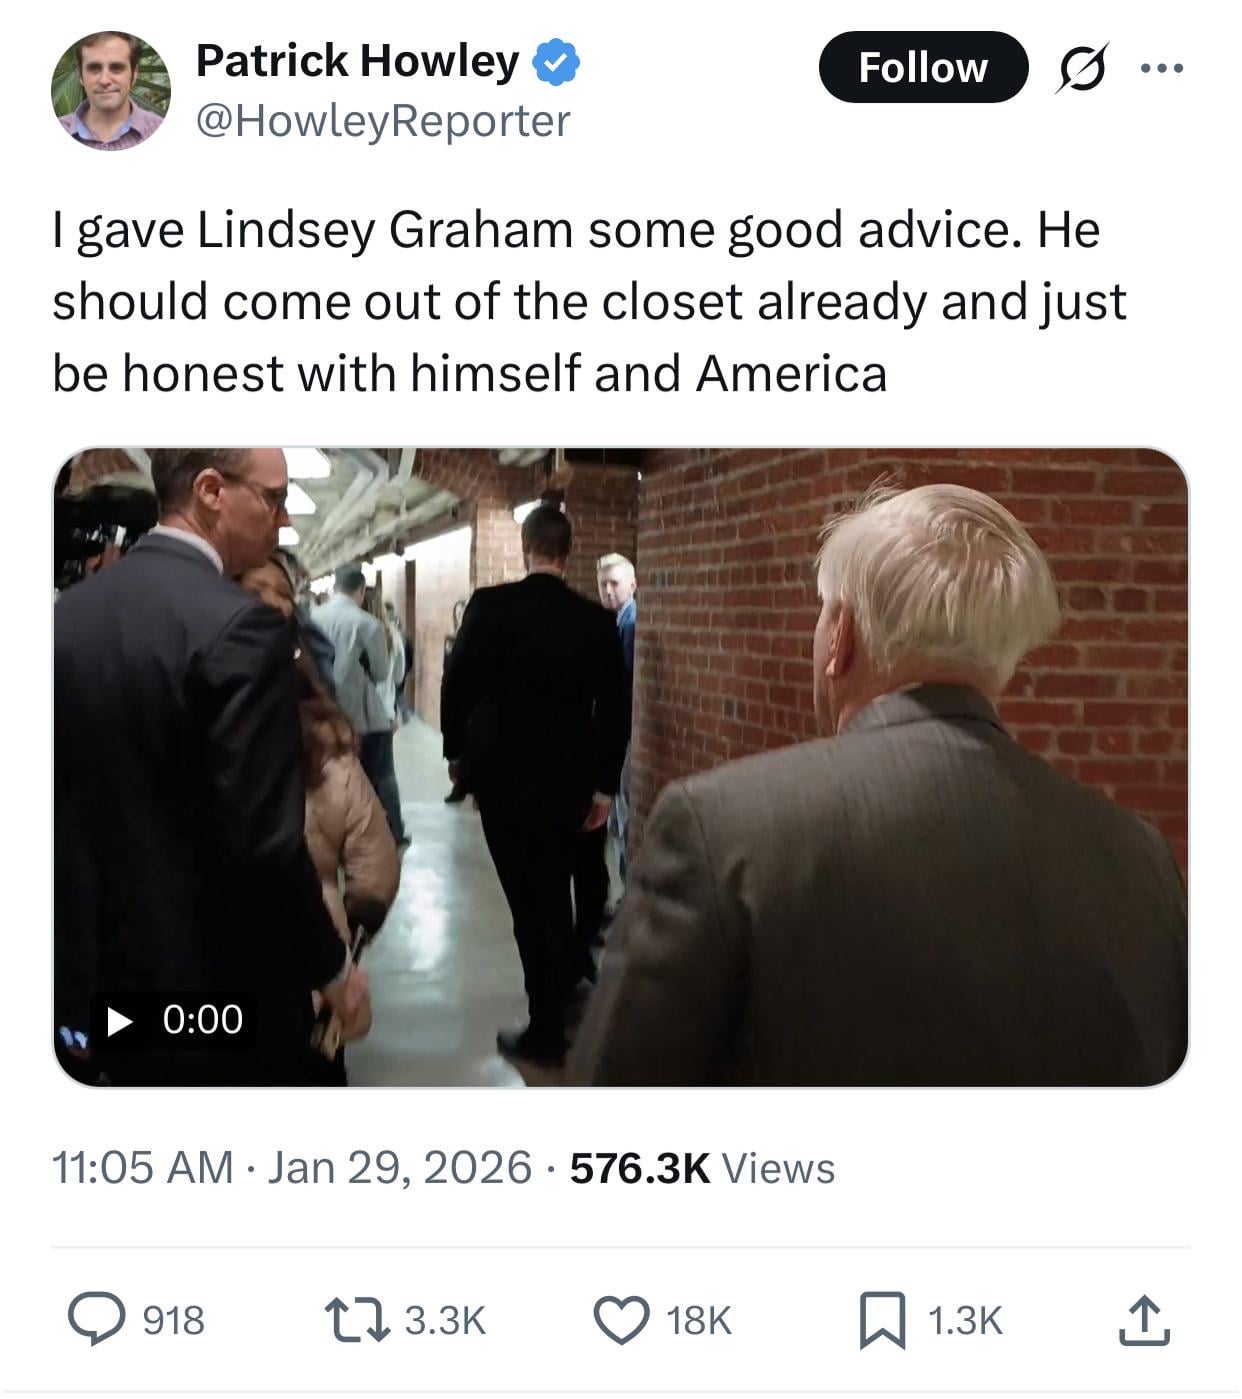This screenshot has width=1242, height=1399.
Task: Open the 11:05 AM timestamp link
Action: (142, 1167)
